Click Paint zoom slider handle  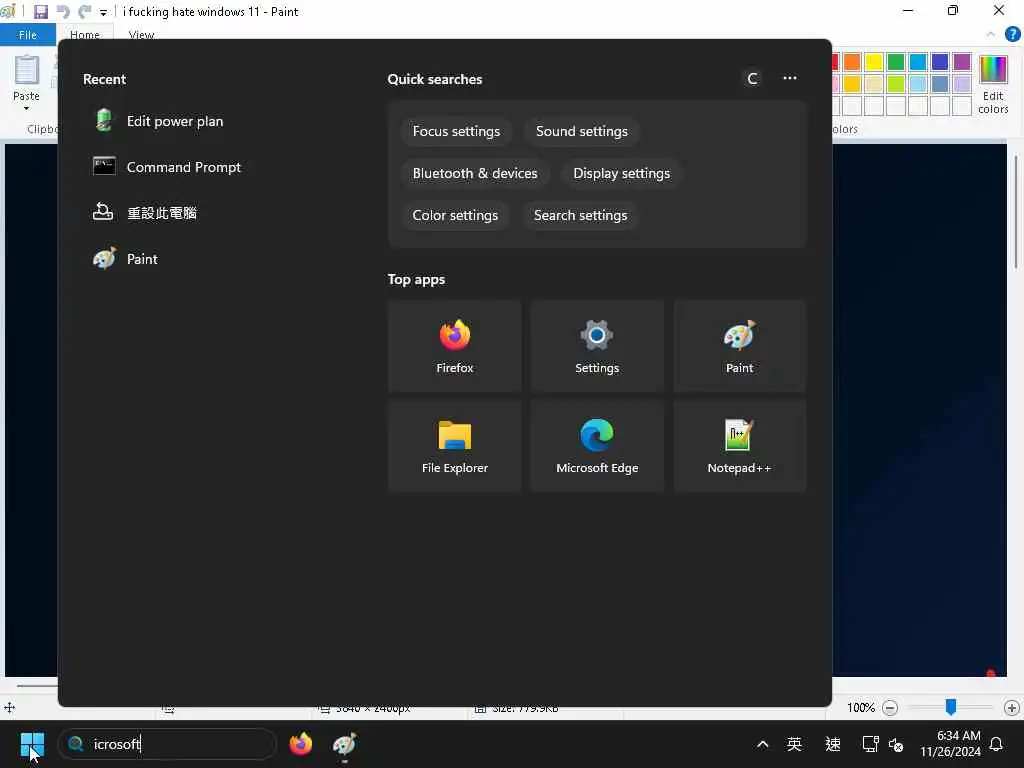(x=951, y=707)
